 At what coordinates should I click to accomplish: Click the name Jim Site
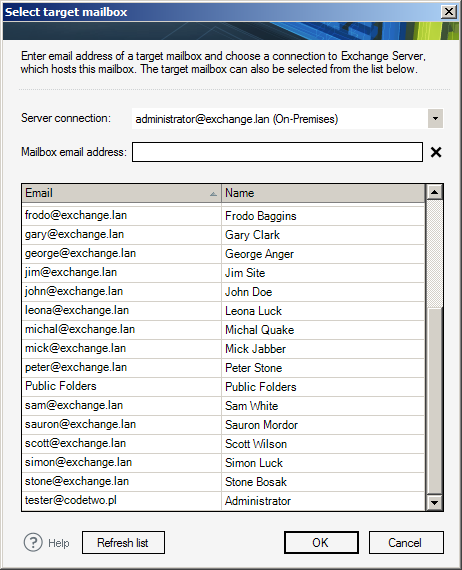pyautogui.click(x=245, y=273)
